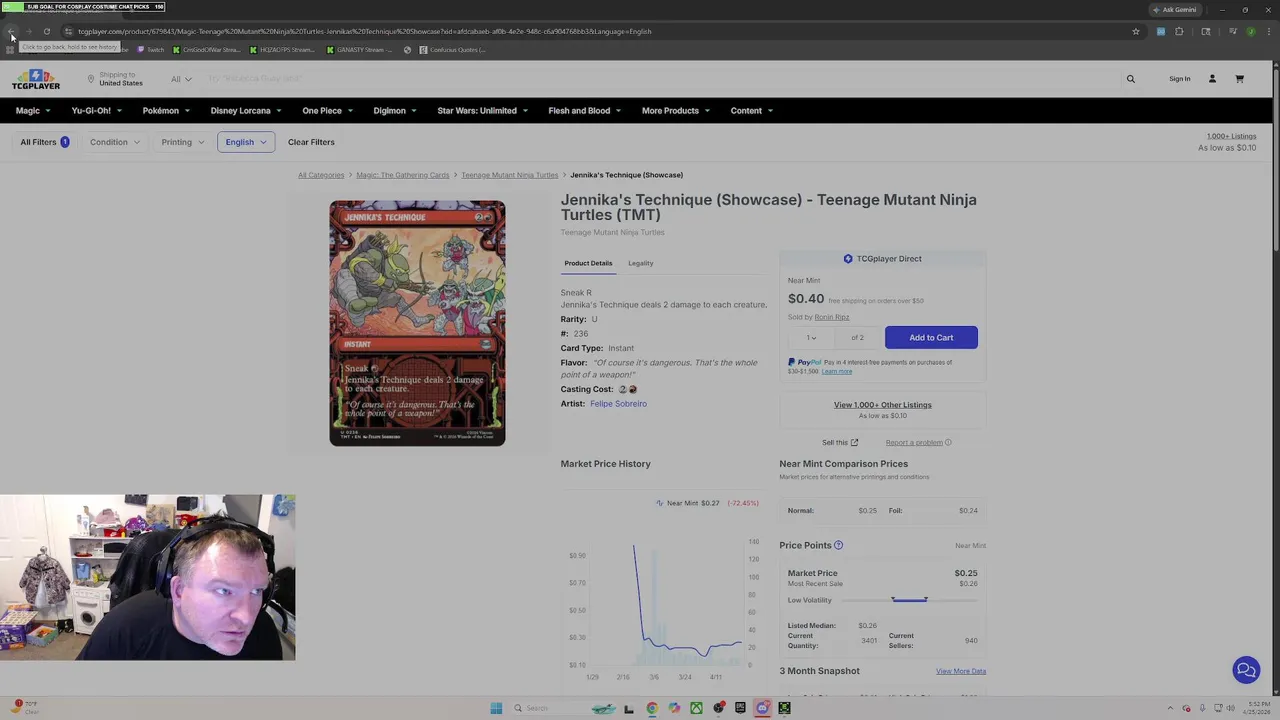This screenshot has height=720, width=1280.
Task: Open the Twitch bookmark
Action: (151, 49)
